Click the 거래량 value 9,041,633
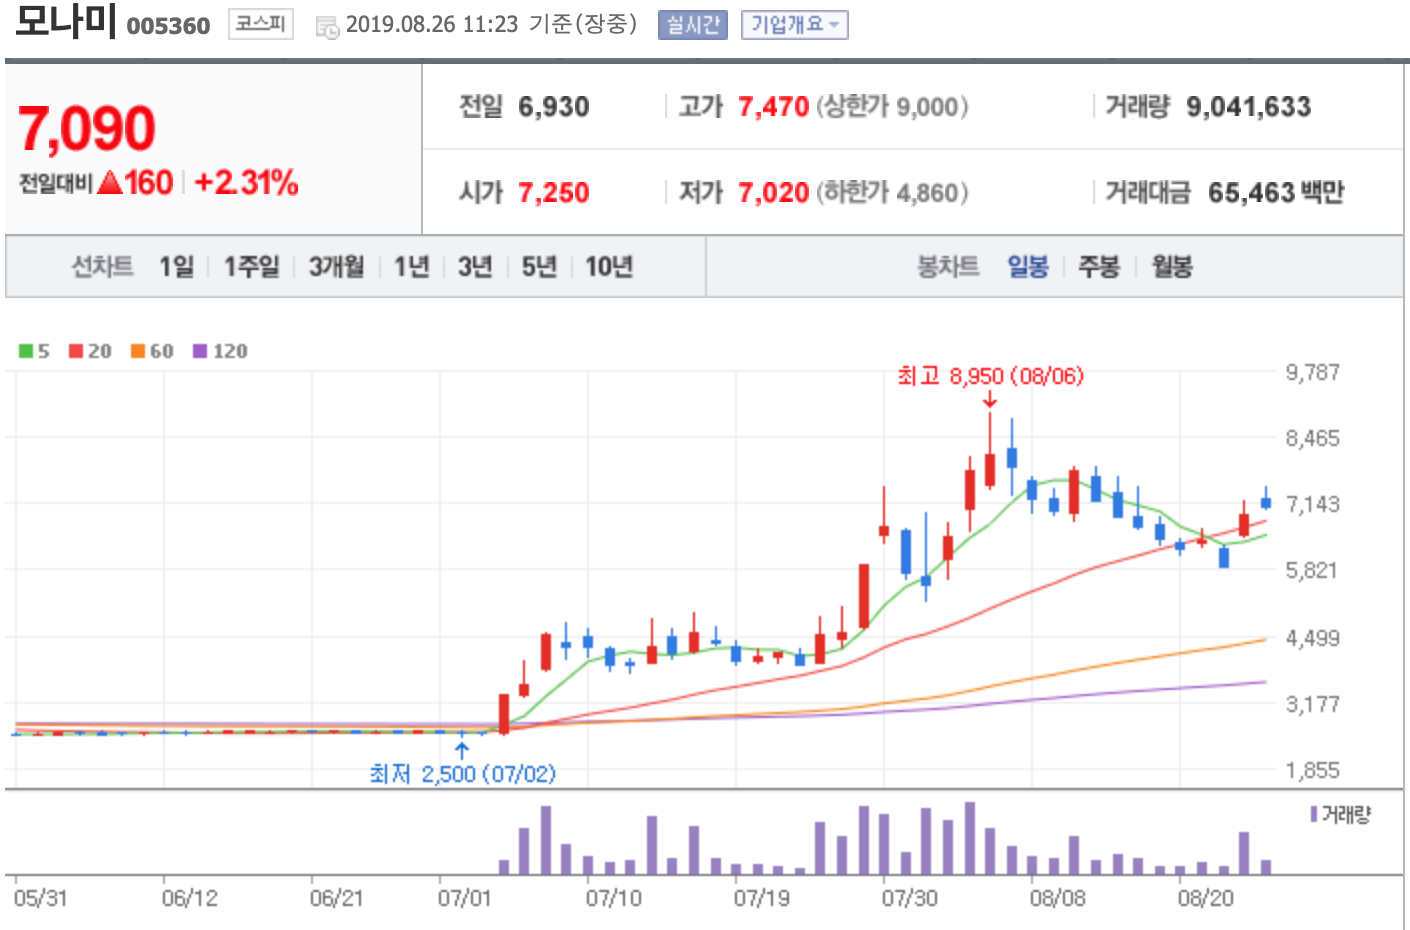The image size is (1410, 930). pos(1248,107)
